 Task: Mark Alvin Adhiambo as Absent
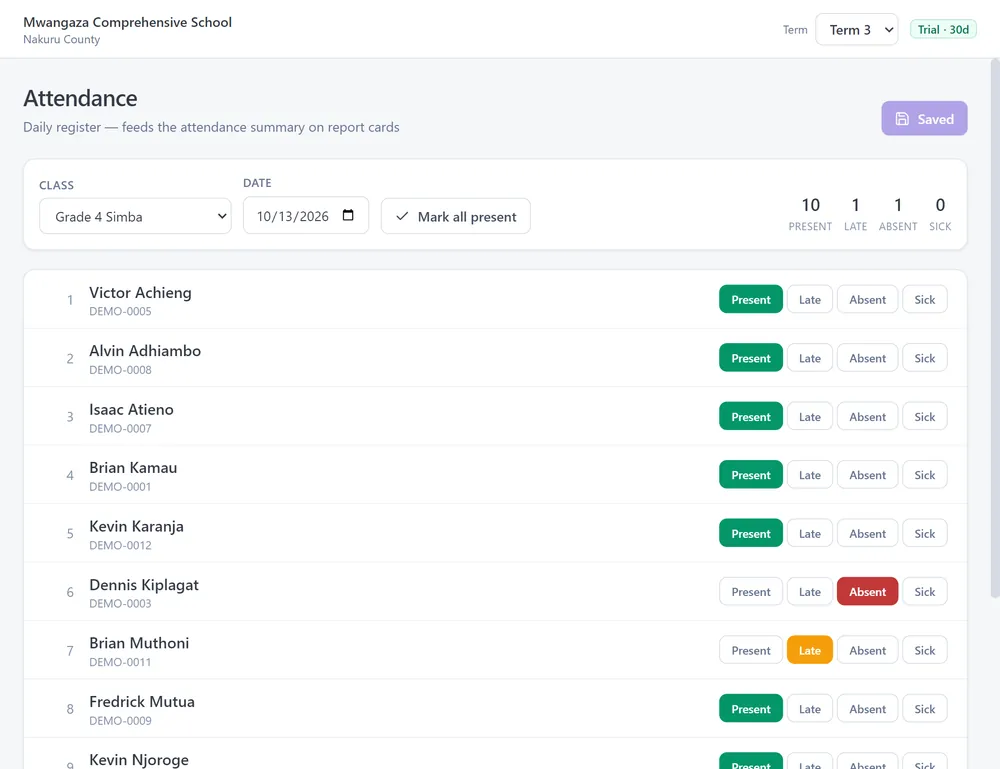pos(867,358)
